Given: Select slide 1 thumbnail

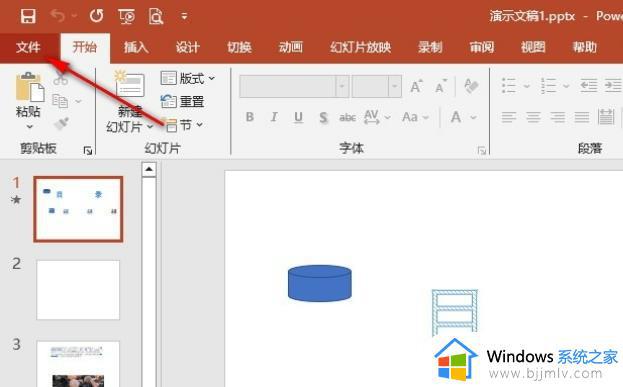Looking at the screenshot, I should 78,209.
